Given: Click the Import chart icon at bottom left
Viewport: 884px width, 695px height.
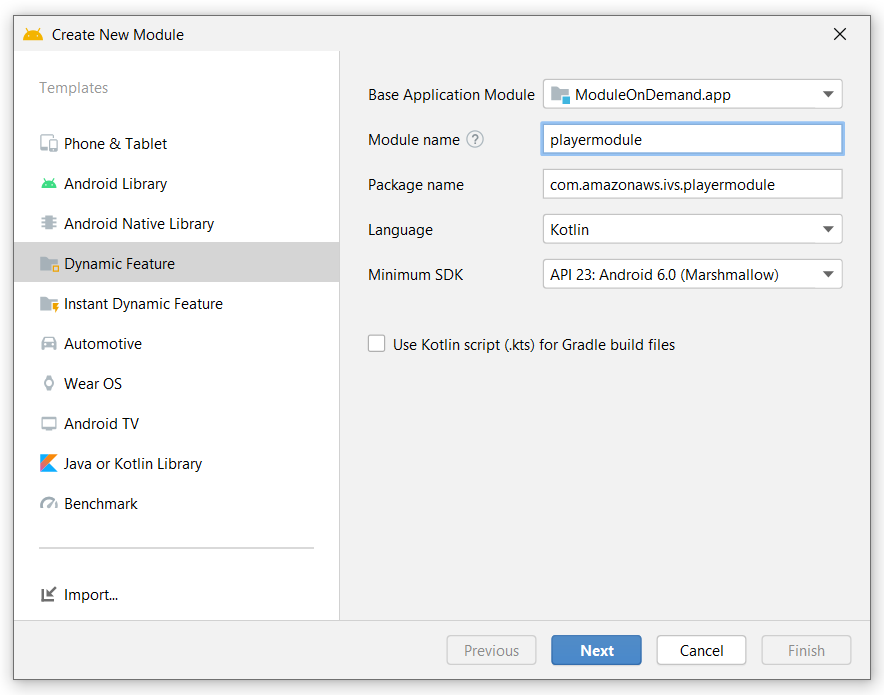Looking at the screenshot, I should pos(46,594).
